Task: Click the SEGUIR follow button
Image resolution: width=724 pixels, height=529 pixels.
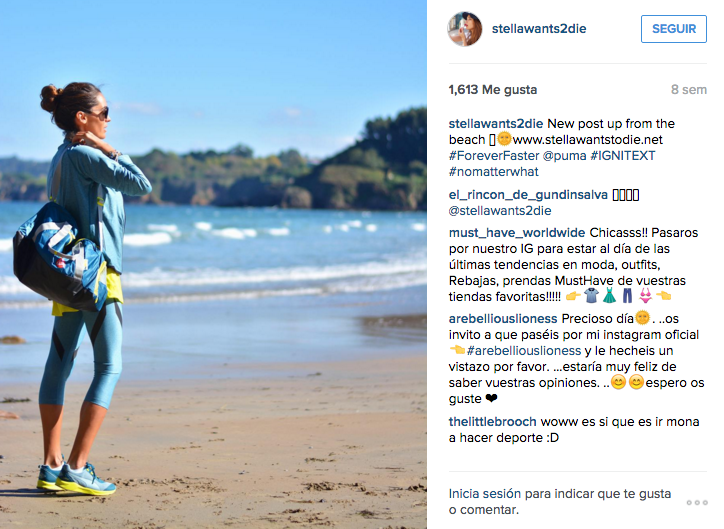Action: (x=674, y=29)
